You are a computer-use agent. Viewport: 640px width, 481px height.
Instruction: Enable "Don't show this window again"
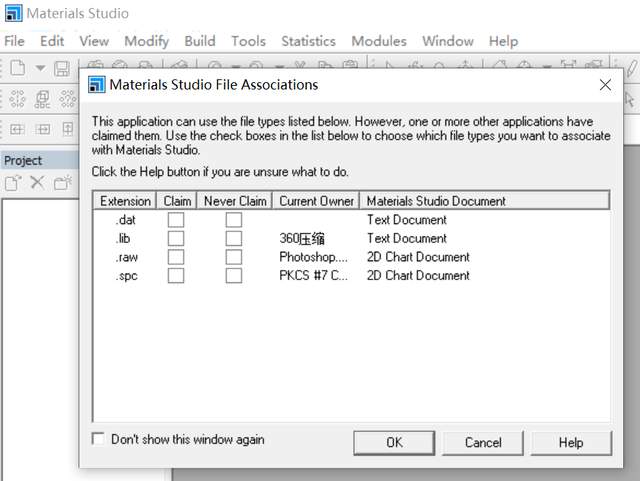pos(98,439)
